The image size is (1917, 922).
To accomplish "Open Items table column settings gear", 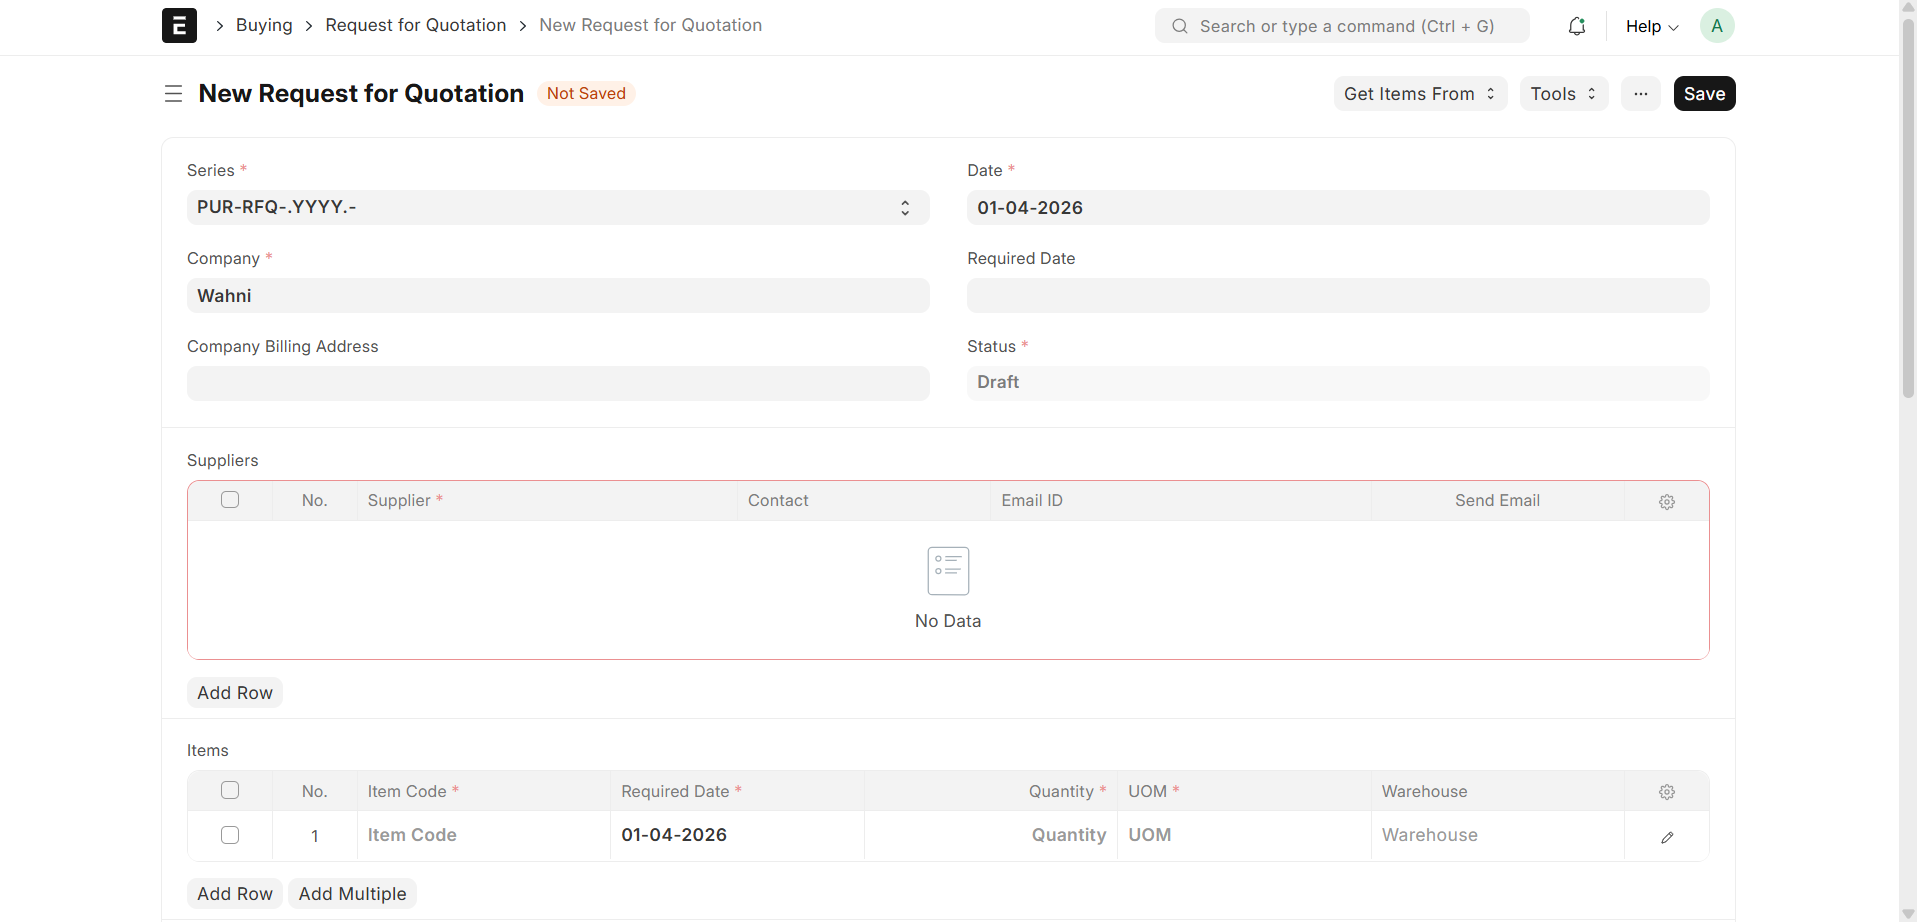I will click(1667, 792).
